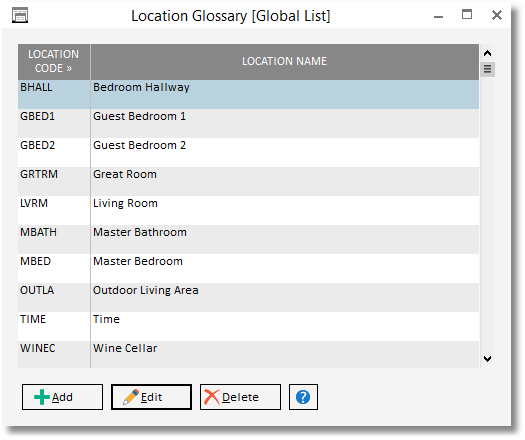This screenshot has width=525, height=440.
Task: Select the Outdoor Living Area row
Action: point(248,297)
